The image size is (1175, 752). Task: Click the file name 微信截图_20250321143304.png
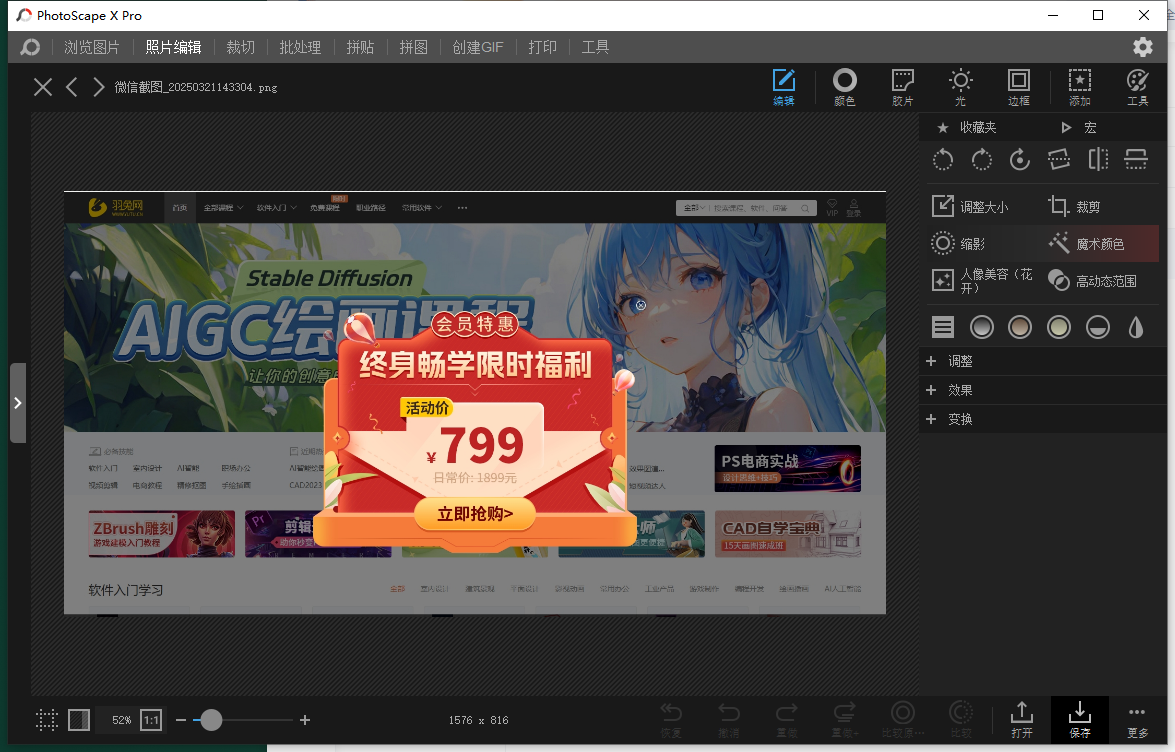pyautogui.click(x=196, y=88)
